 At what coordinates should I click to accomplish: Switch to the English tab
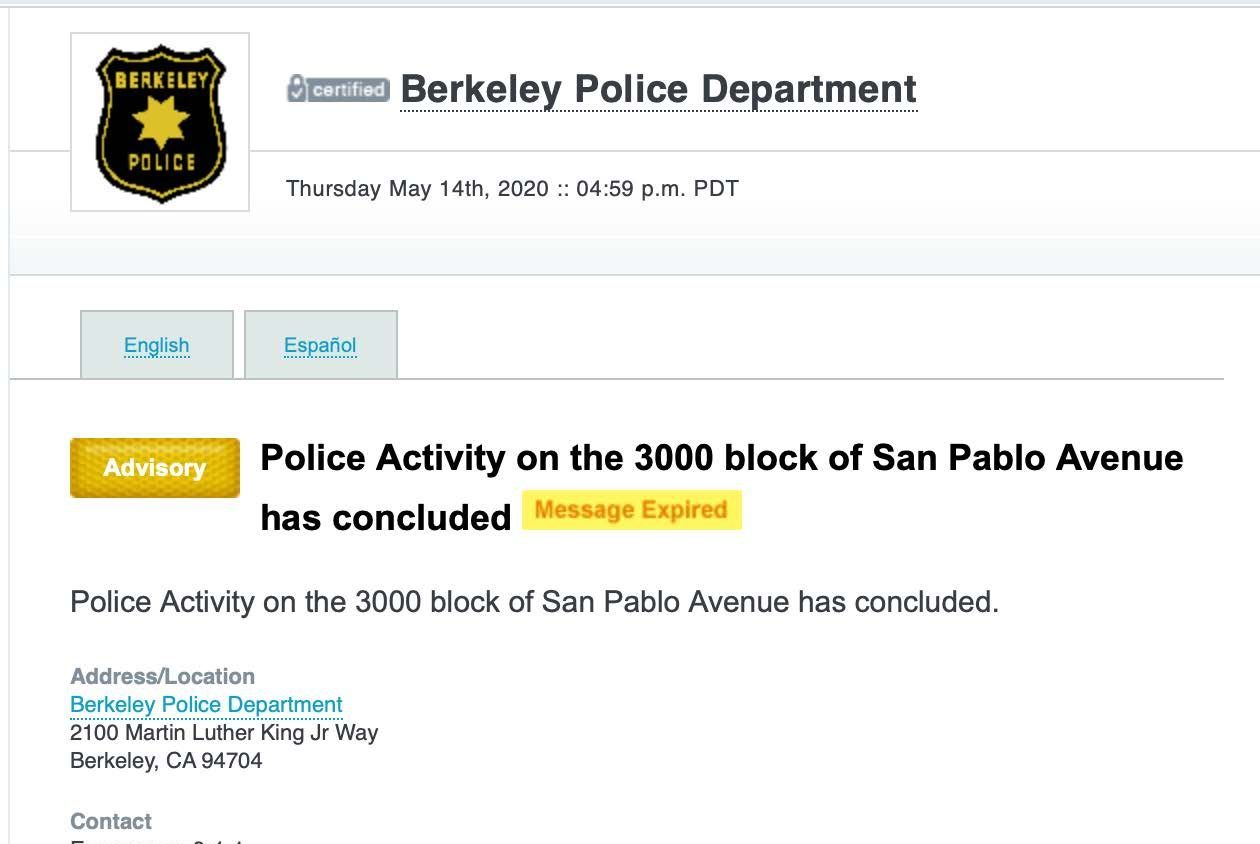pos(157,345)
